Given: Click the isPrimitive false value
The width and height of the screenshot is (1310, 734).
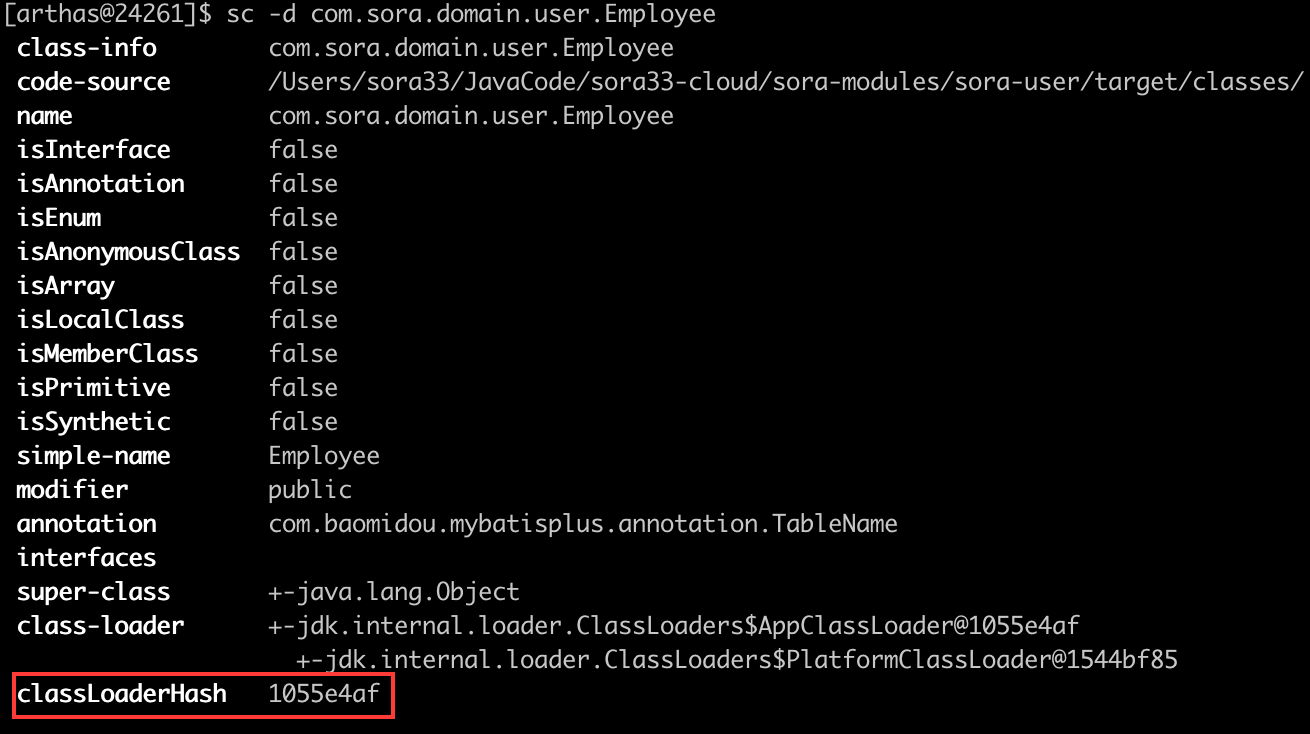Looking at the screenshot, I should [303, 388].
